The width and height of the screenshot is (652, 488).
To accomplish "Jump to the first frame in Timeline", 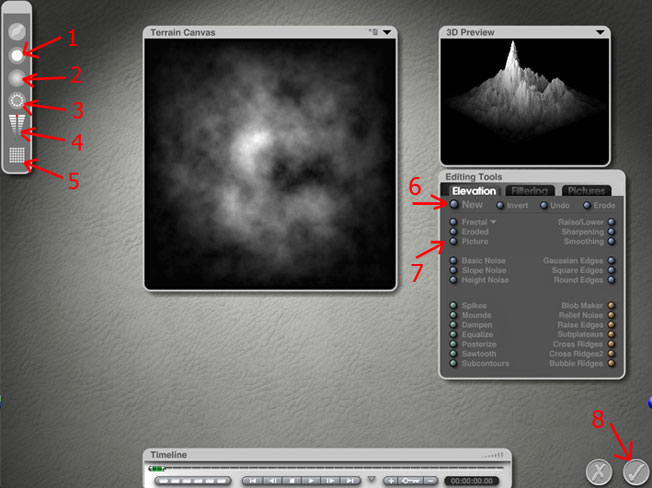I will tap(252, 481).
